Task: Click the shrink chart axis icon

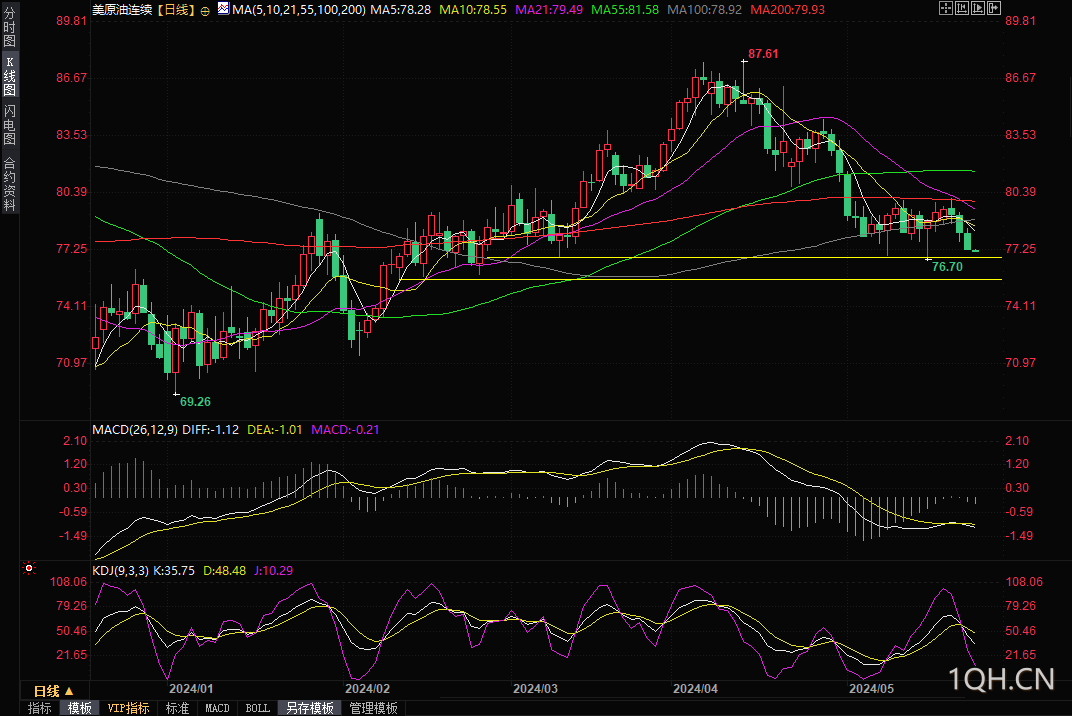Action: point(962,8)
